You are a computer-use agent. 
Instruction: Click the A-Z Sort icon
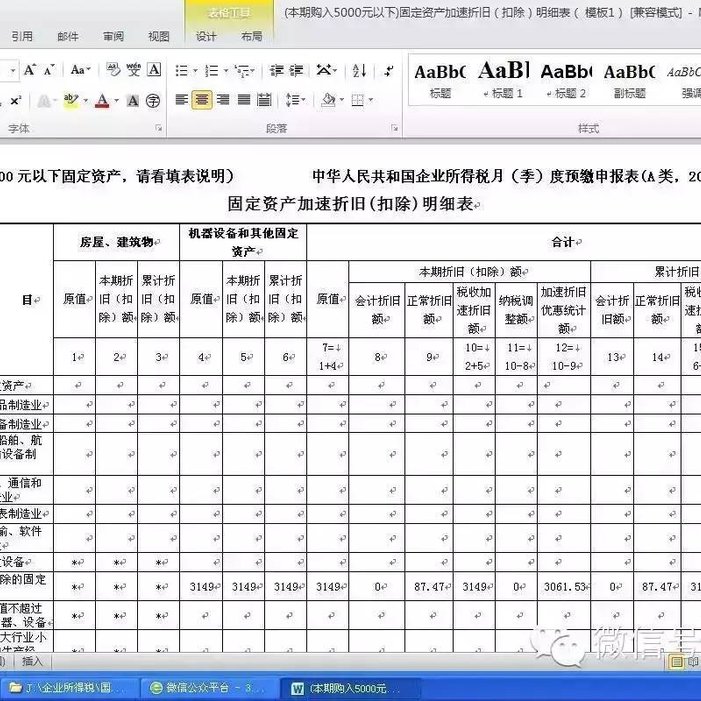pyautogui.click(x=359, y=70)
